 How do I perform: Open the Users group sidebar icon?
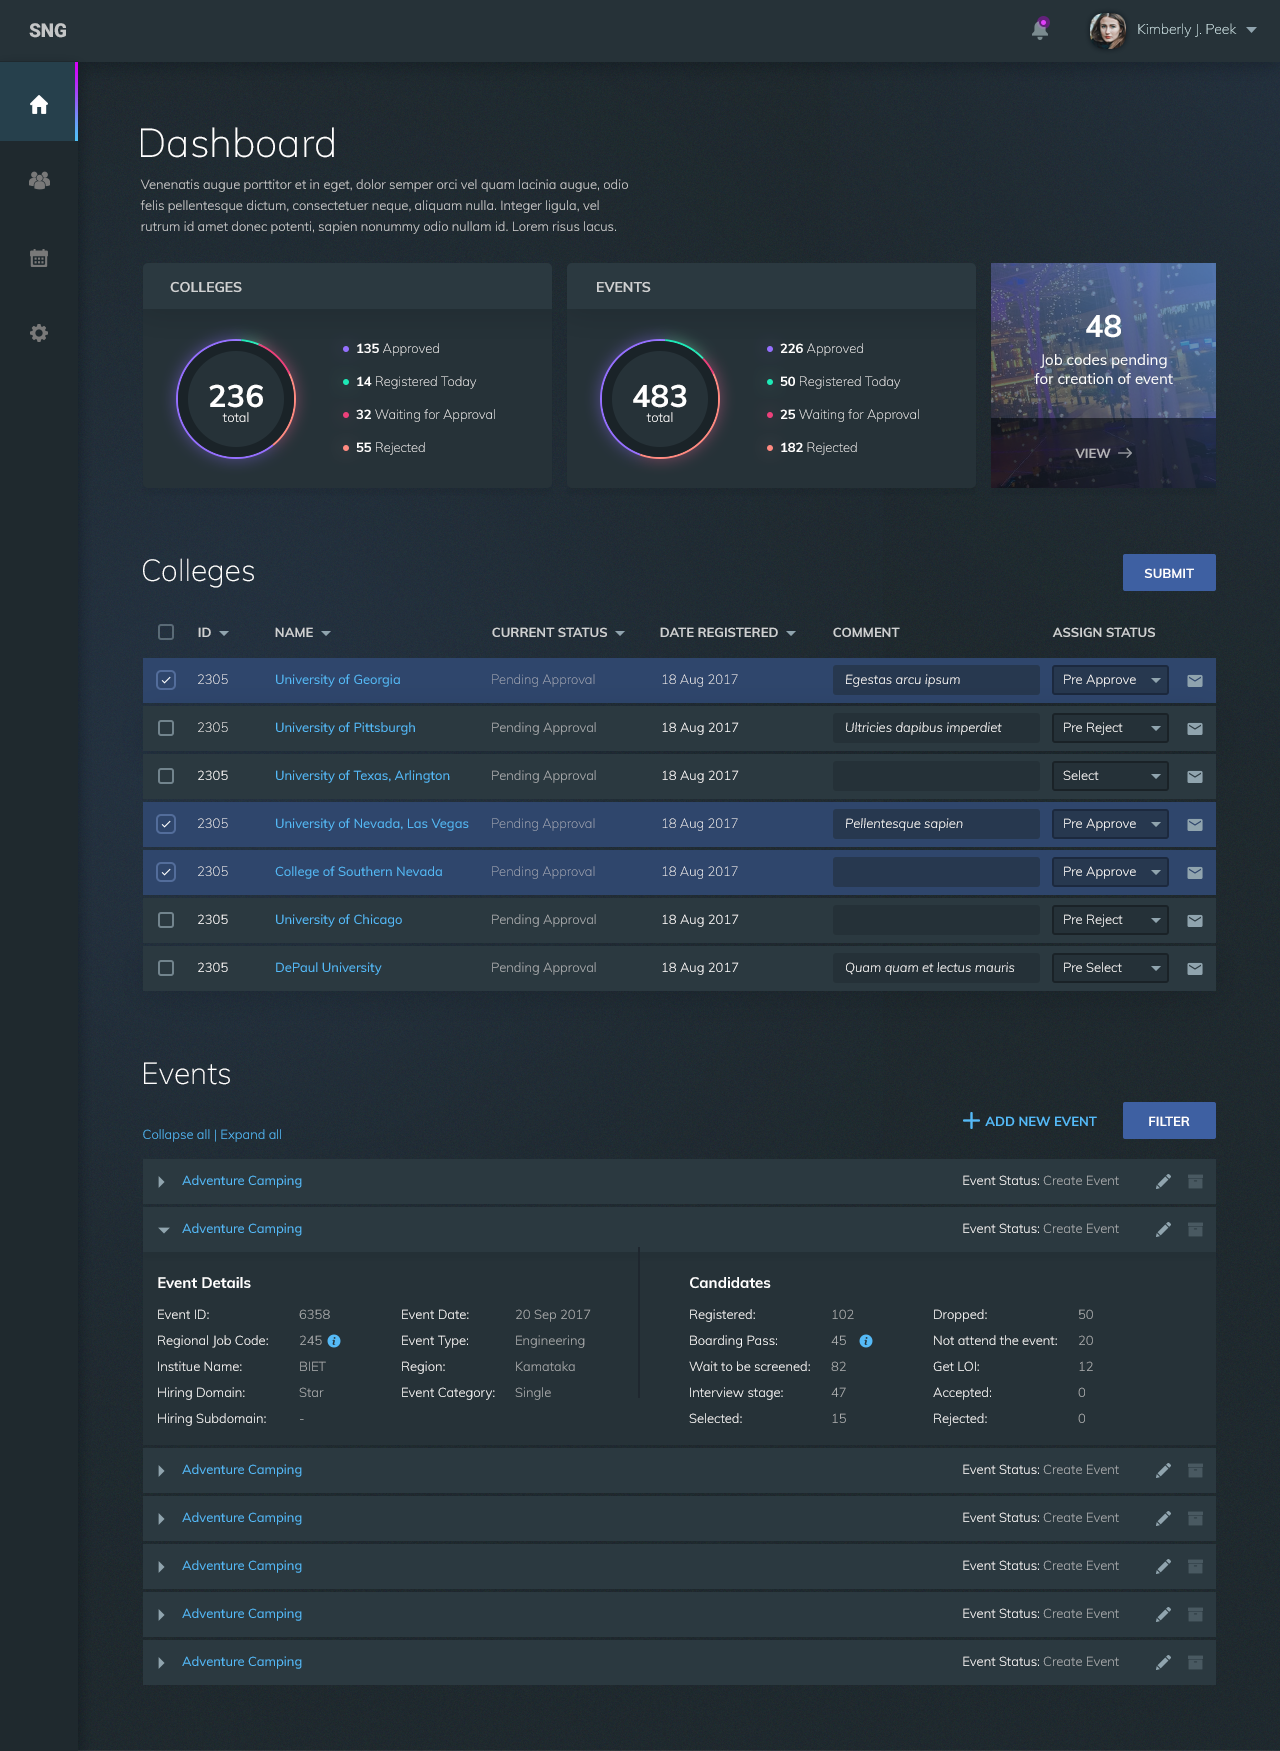click(39, 181)
